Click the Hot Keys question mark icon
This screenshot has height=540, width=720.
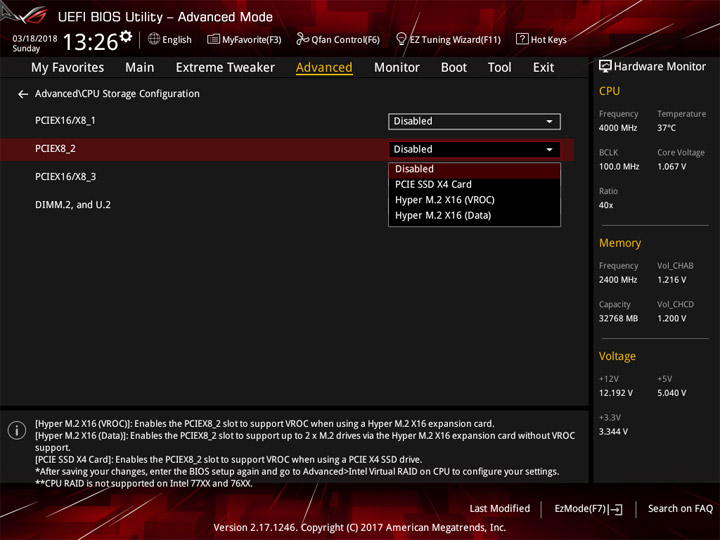coord(522,39)
